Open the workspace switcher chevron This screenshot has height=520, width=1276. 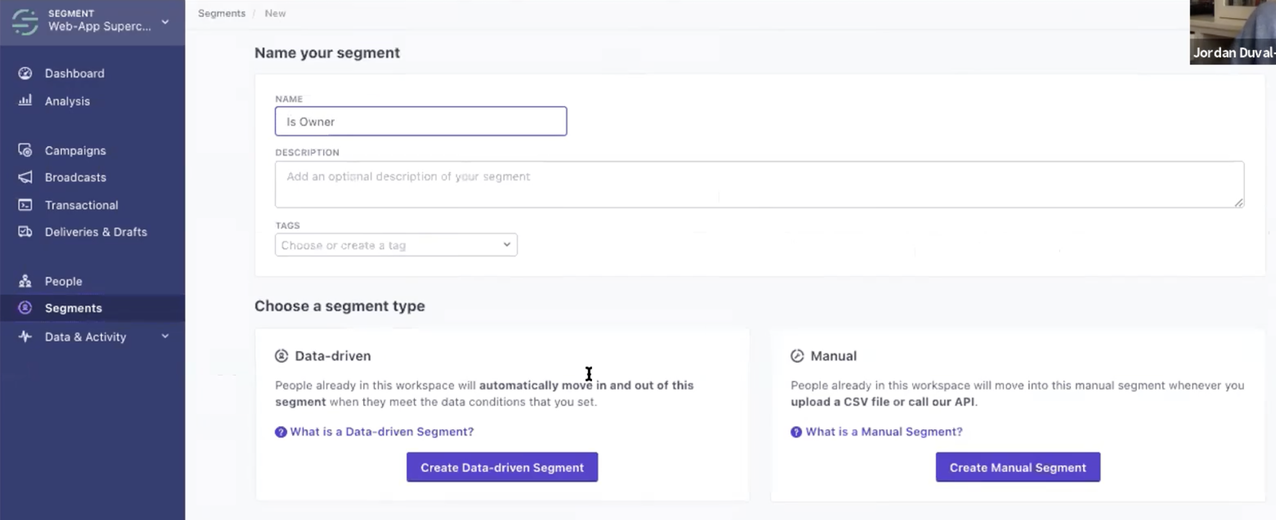pos(165,21)
